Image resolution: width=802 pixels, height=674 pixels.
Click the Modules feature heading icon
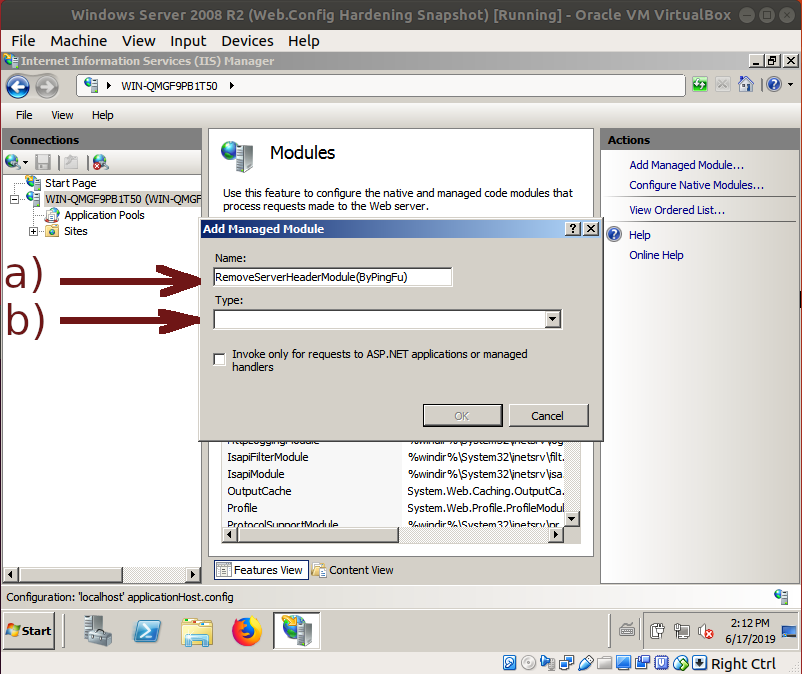pos(237,155)
